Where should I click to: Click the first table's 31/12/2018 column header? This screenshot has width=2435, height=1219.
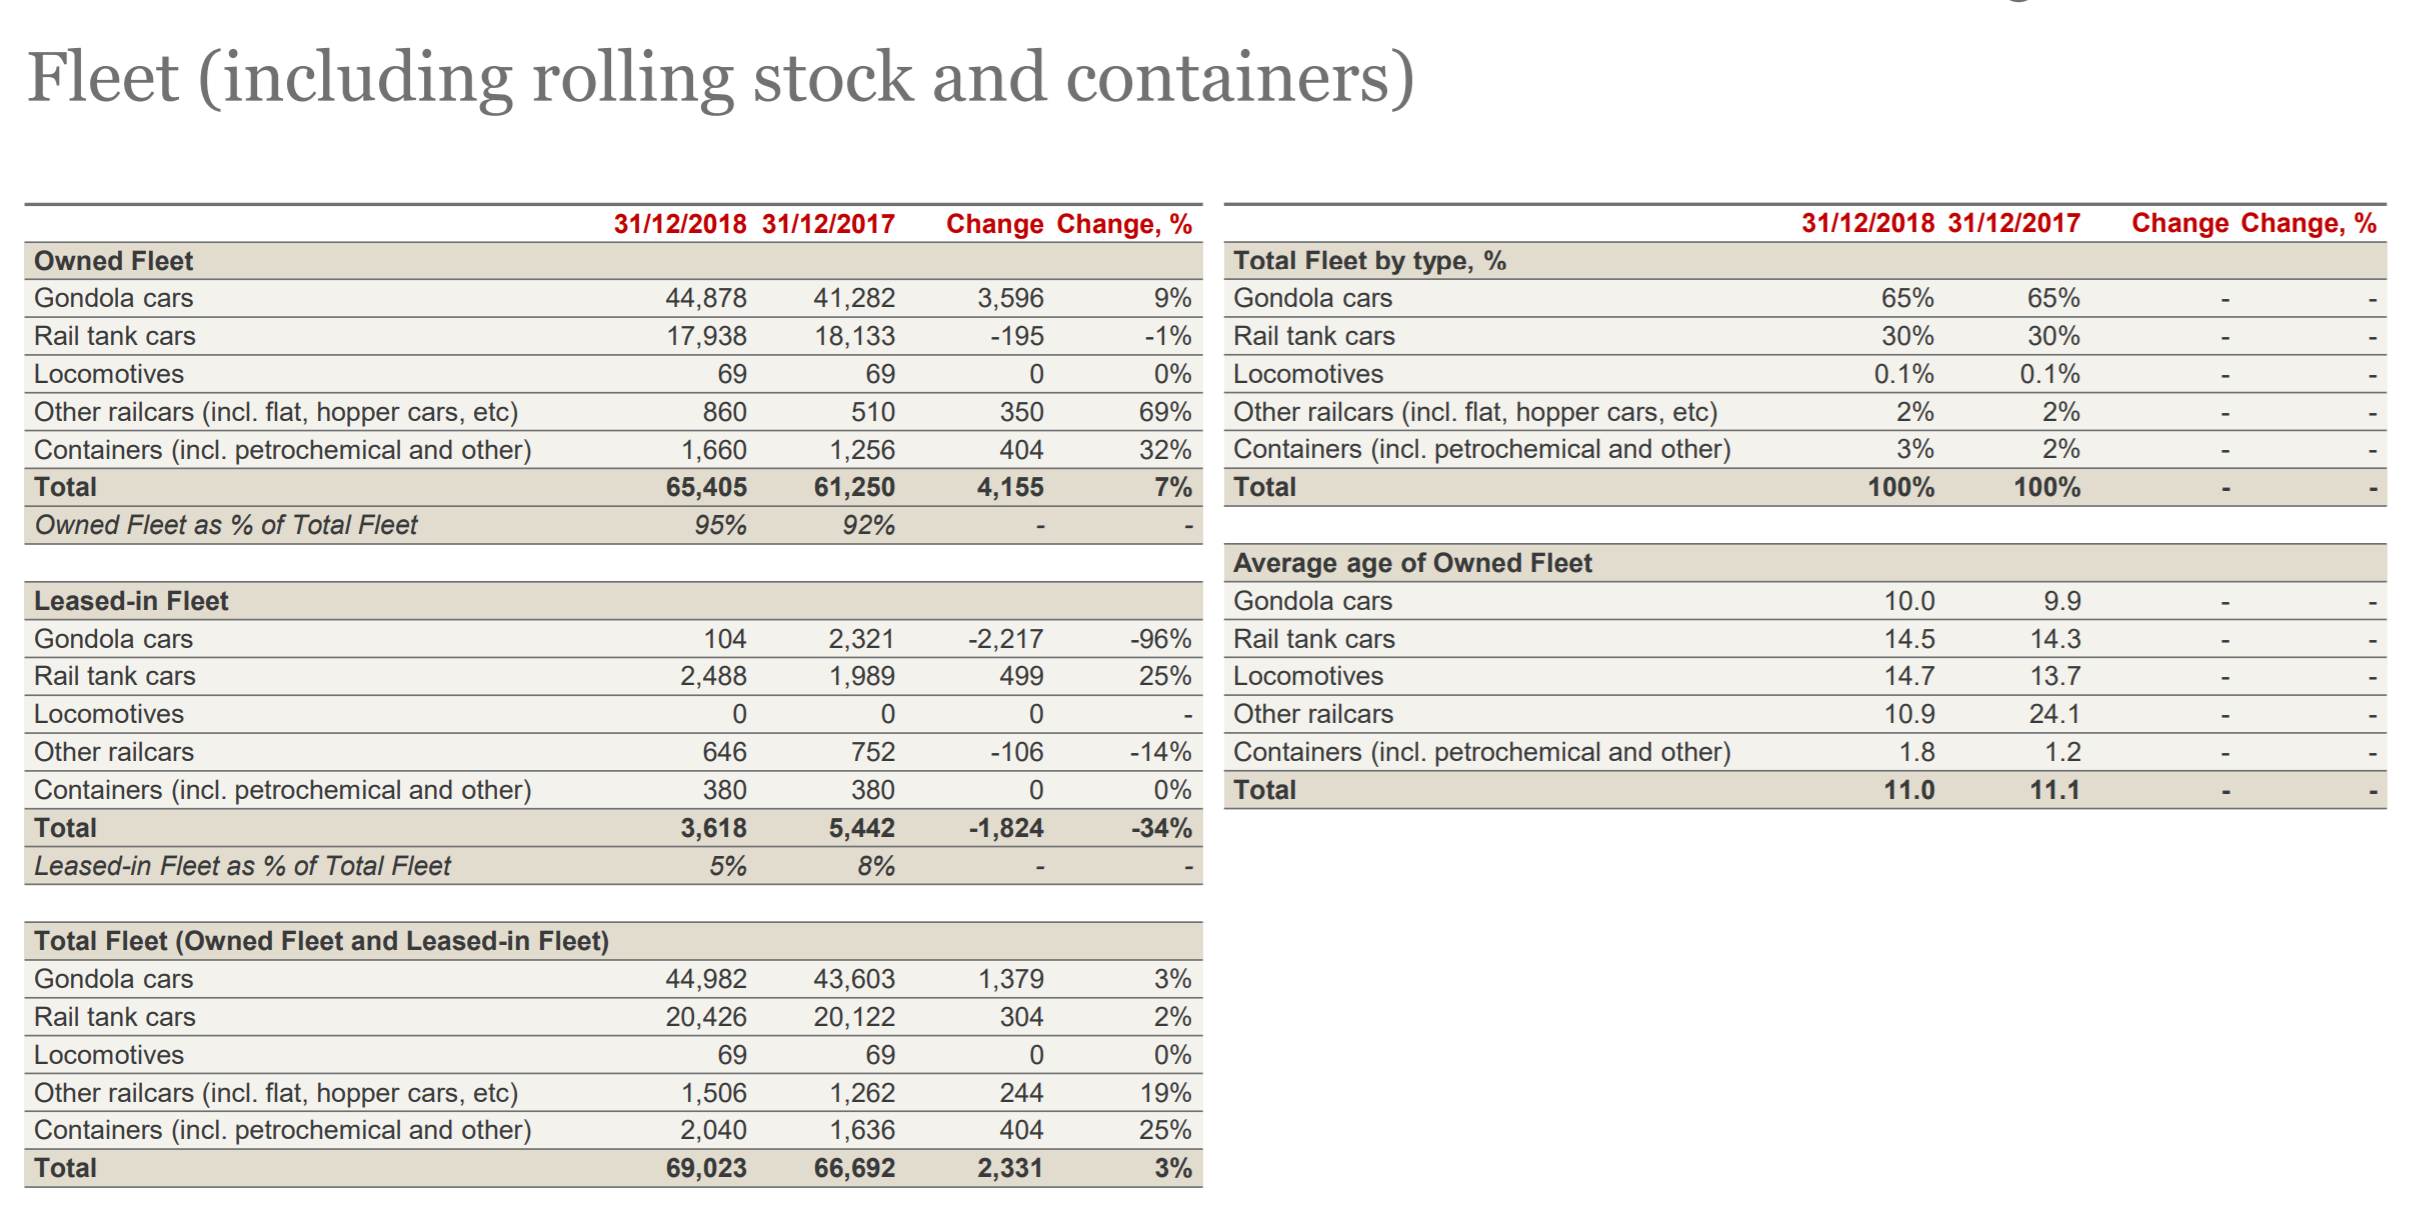[680, 224]
